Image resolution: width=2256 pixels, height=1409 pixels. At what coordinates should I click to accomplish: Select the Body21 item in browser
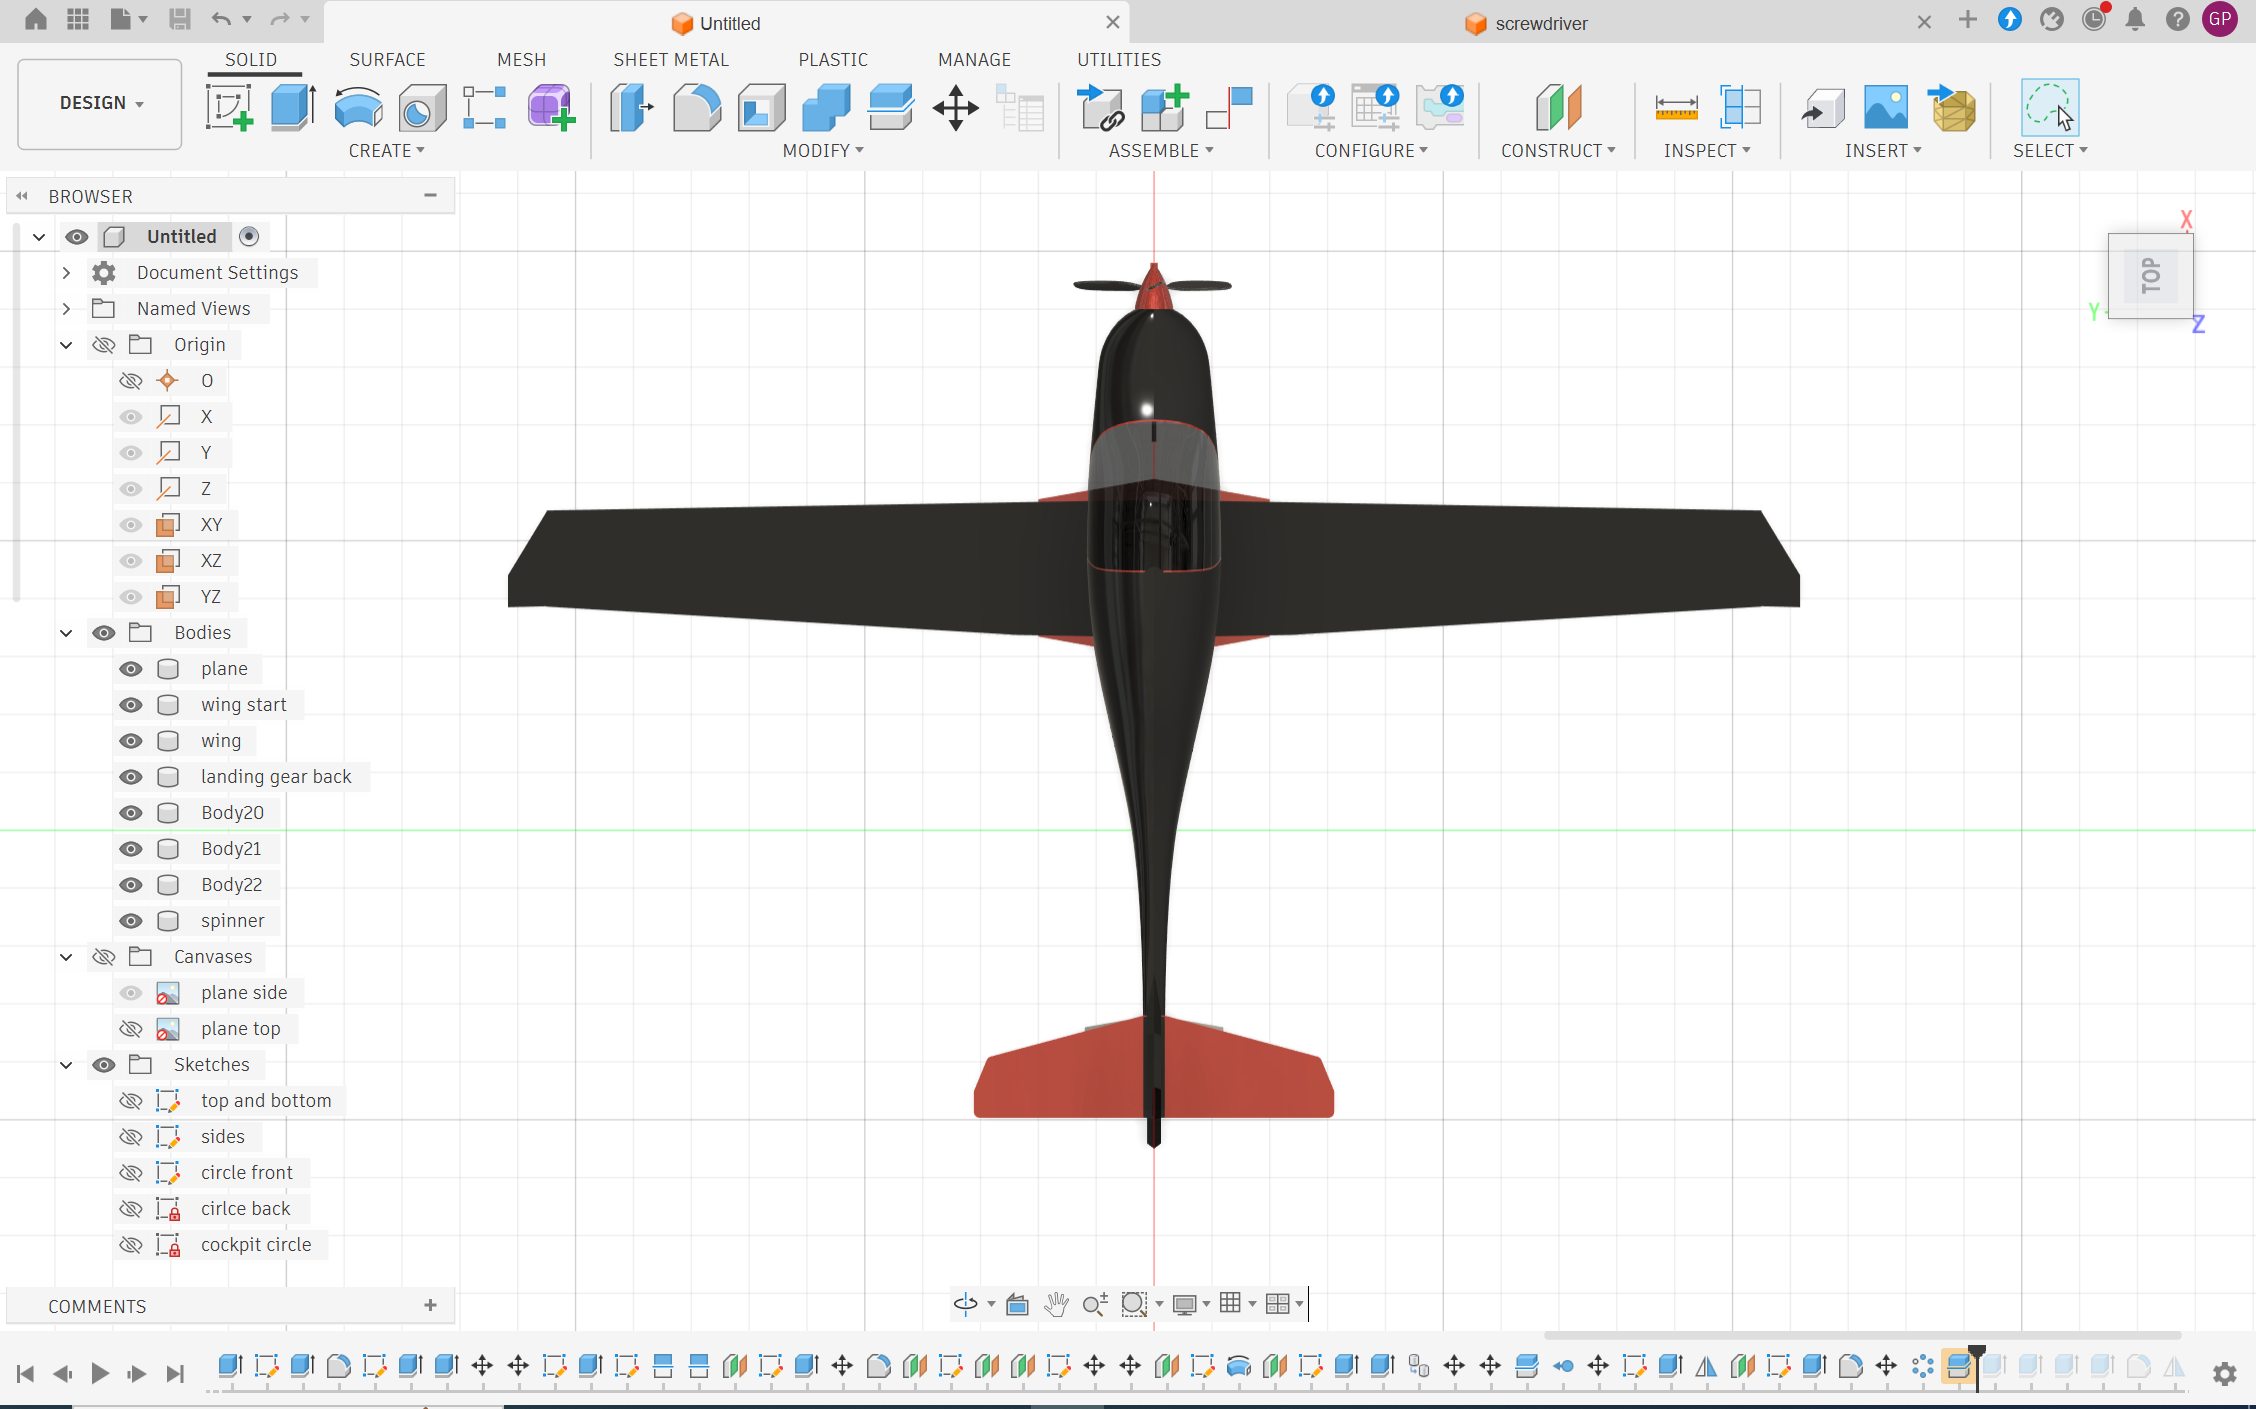pos(231,849)
